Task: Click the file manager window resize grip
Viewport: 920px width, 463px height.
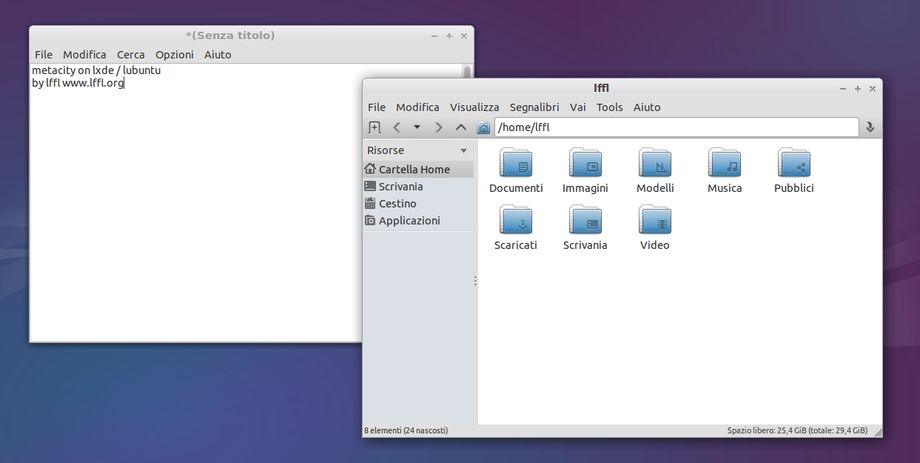Action: coord(878,432)
